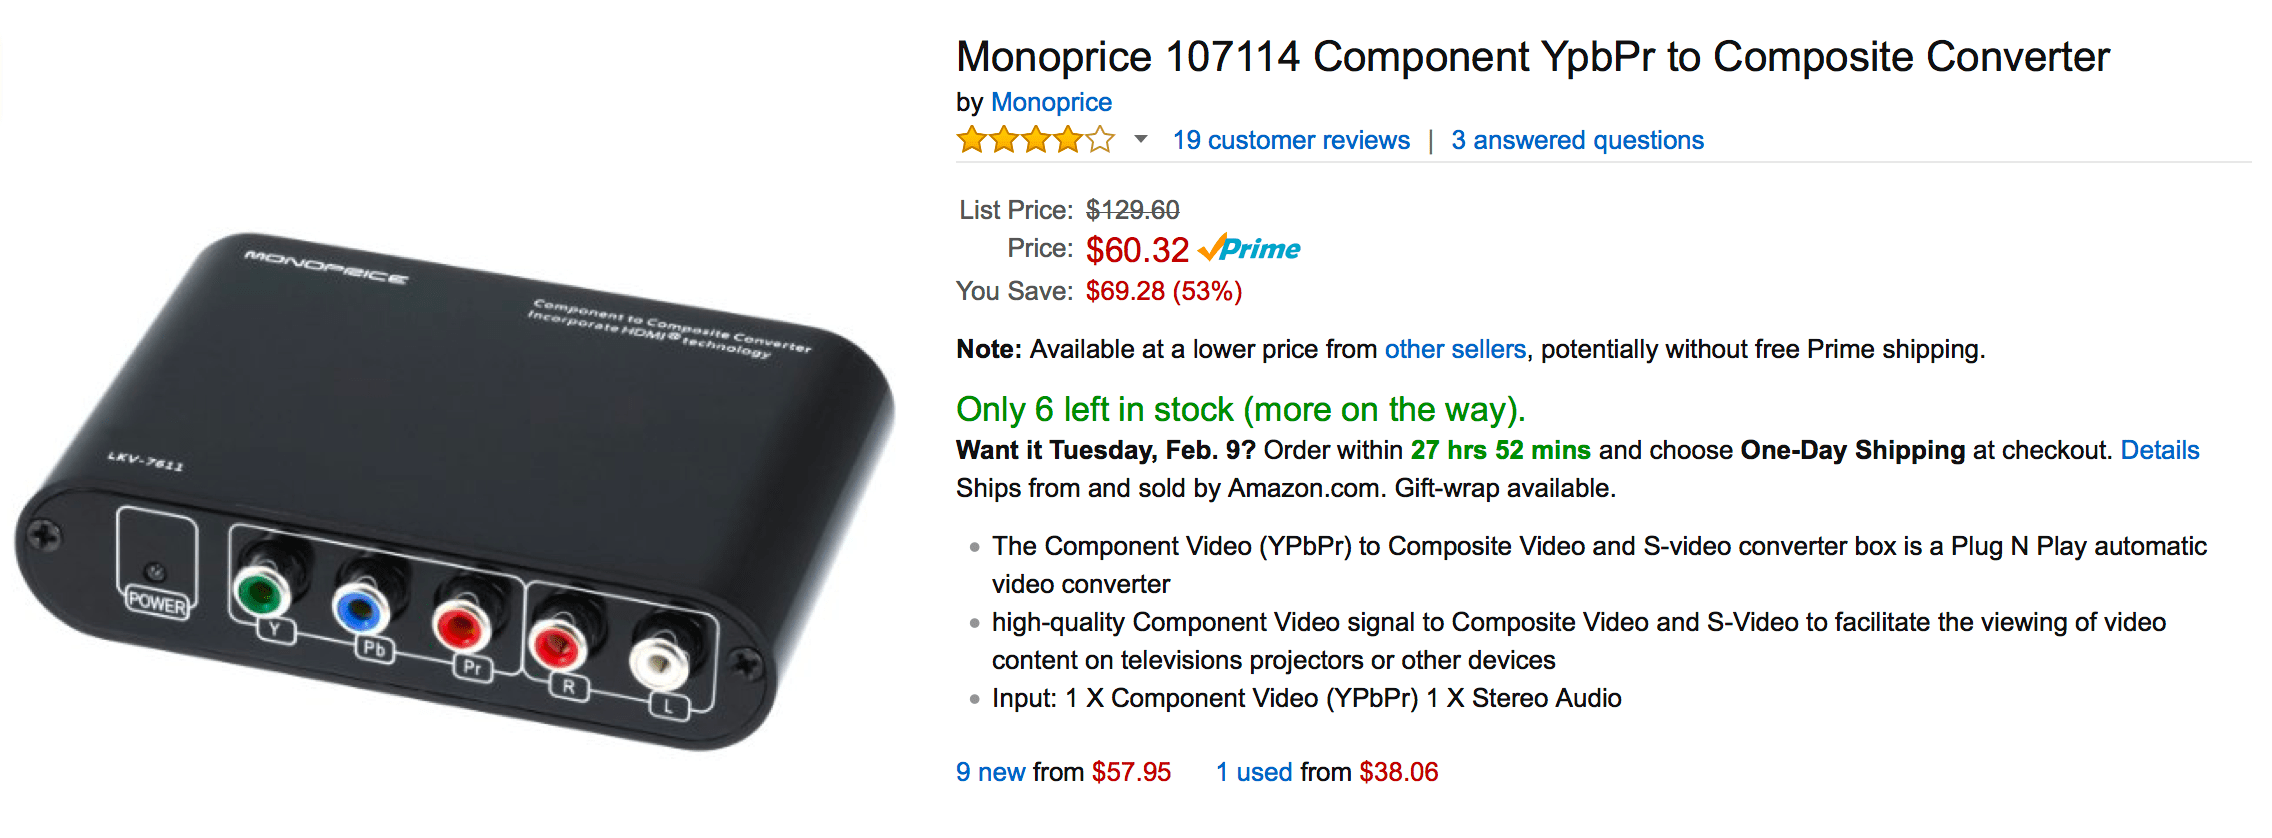Click the 'Only 6 left in stock' message
The image size is (2272, 838).
pyautogui.click(x=1240, y=409)
